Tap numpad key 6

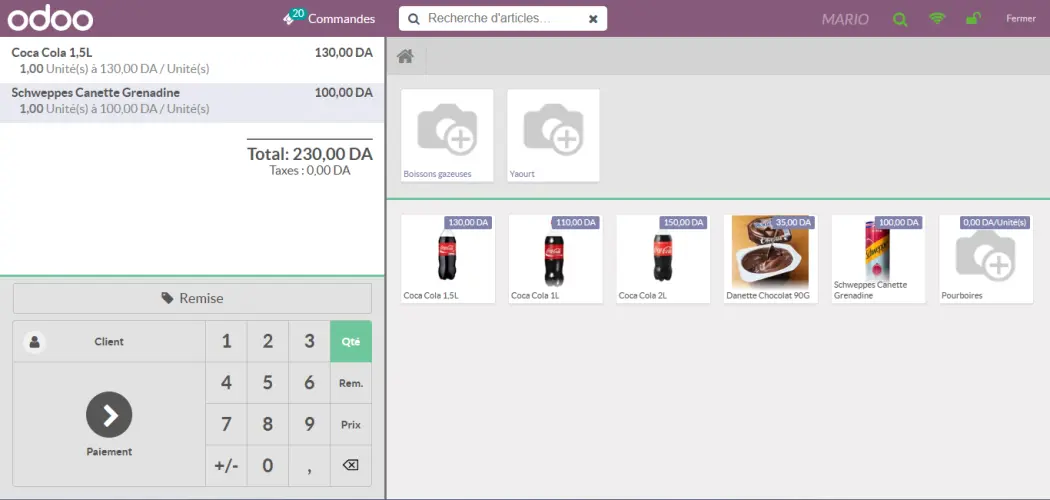click(x=309, y=383)
